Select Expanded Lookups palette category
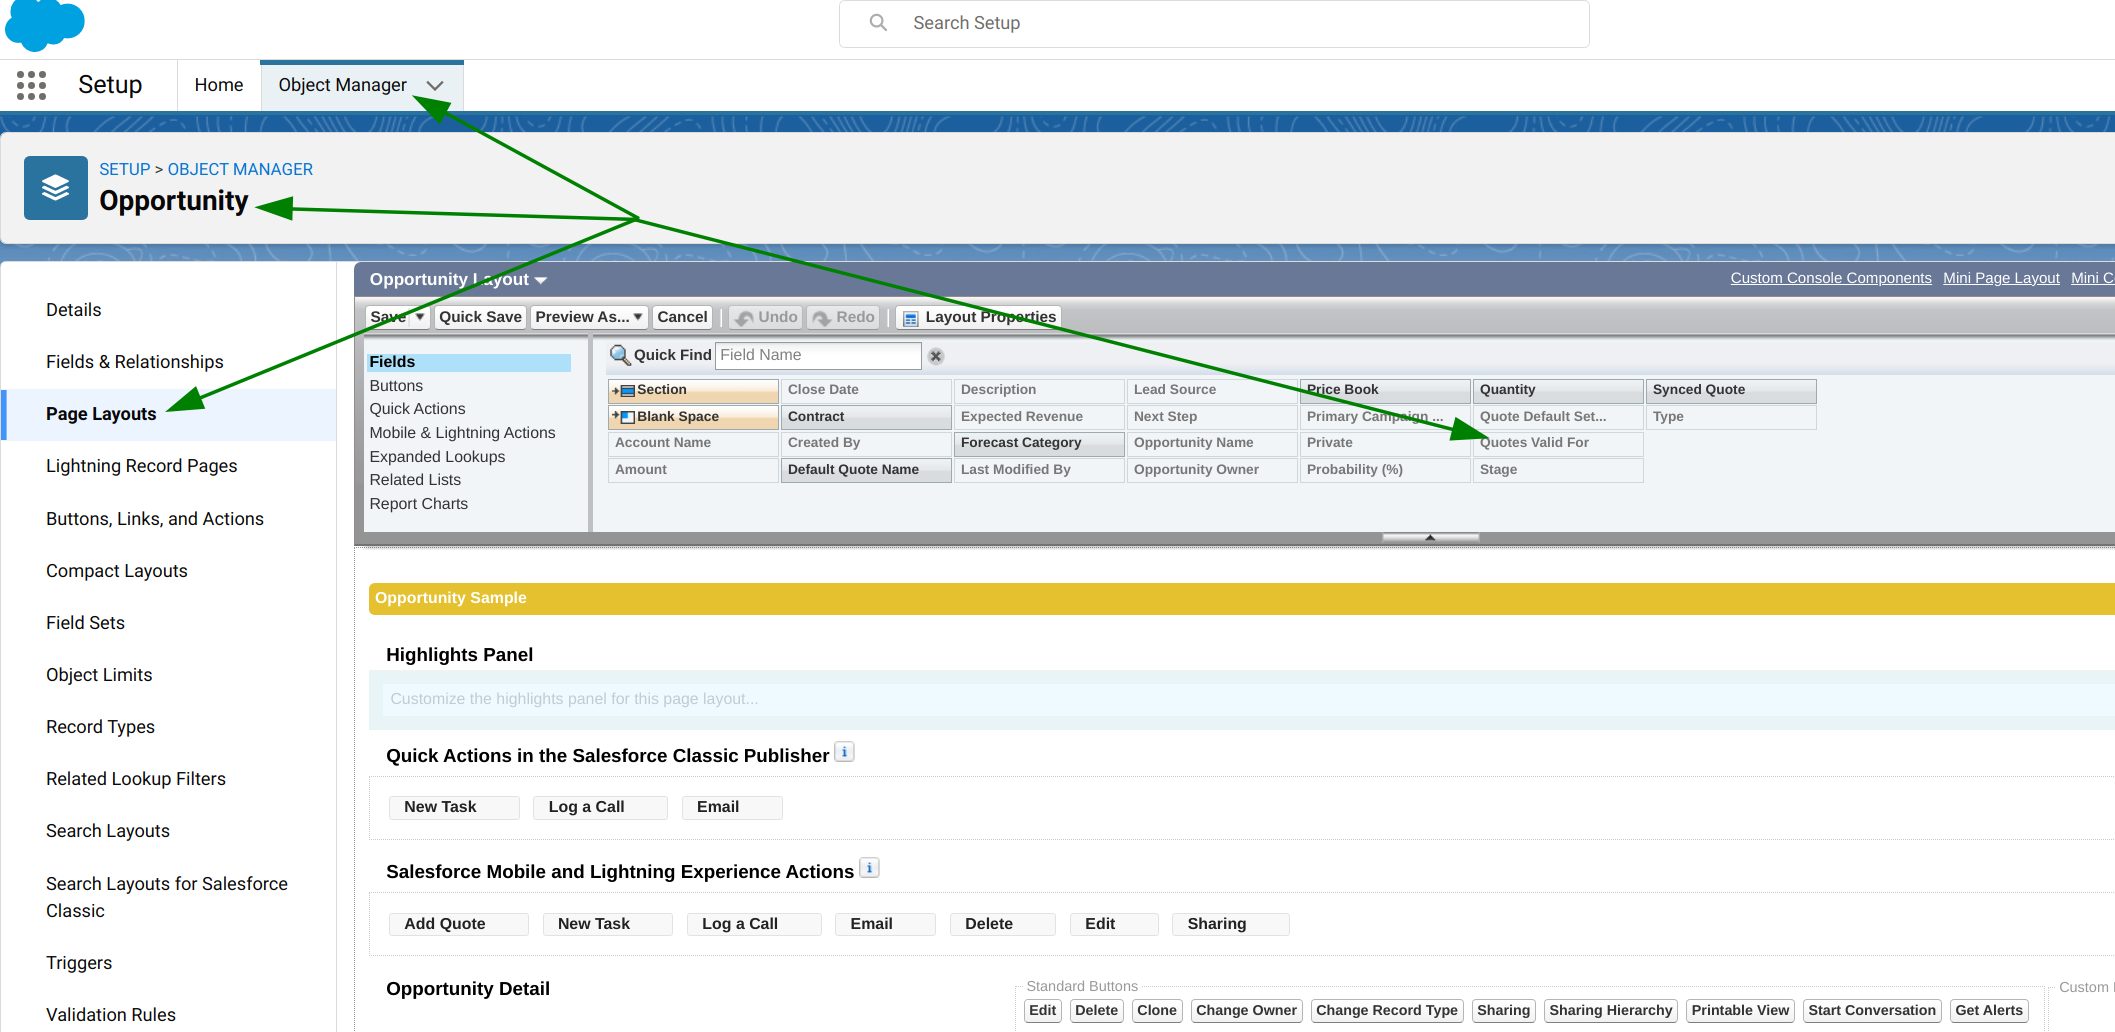The image size is (2115, 1032). pyautogui.click(x=437, y=457)
